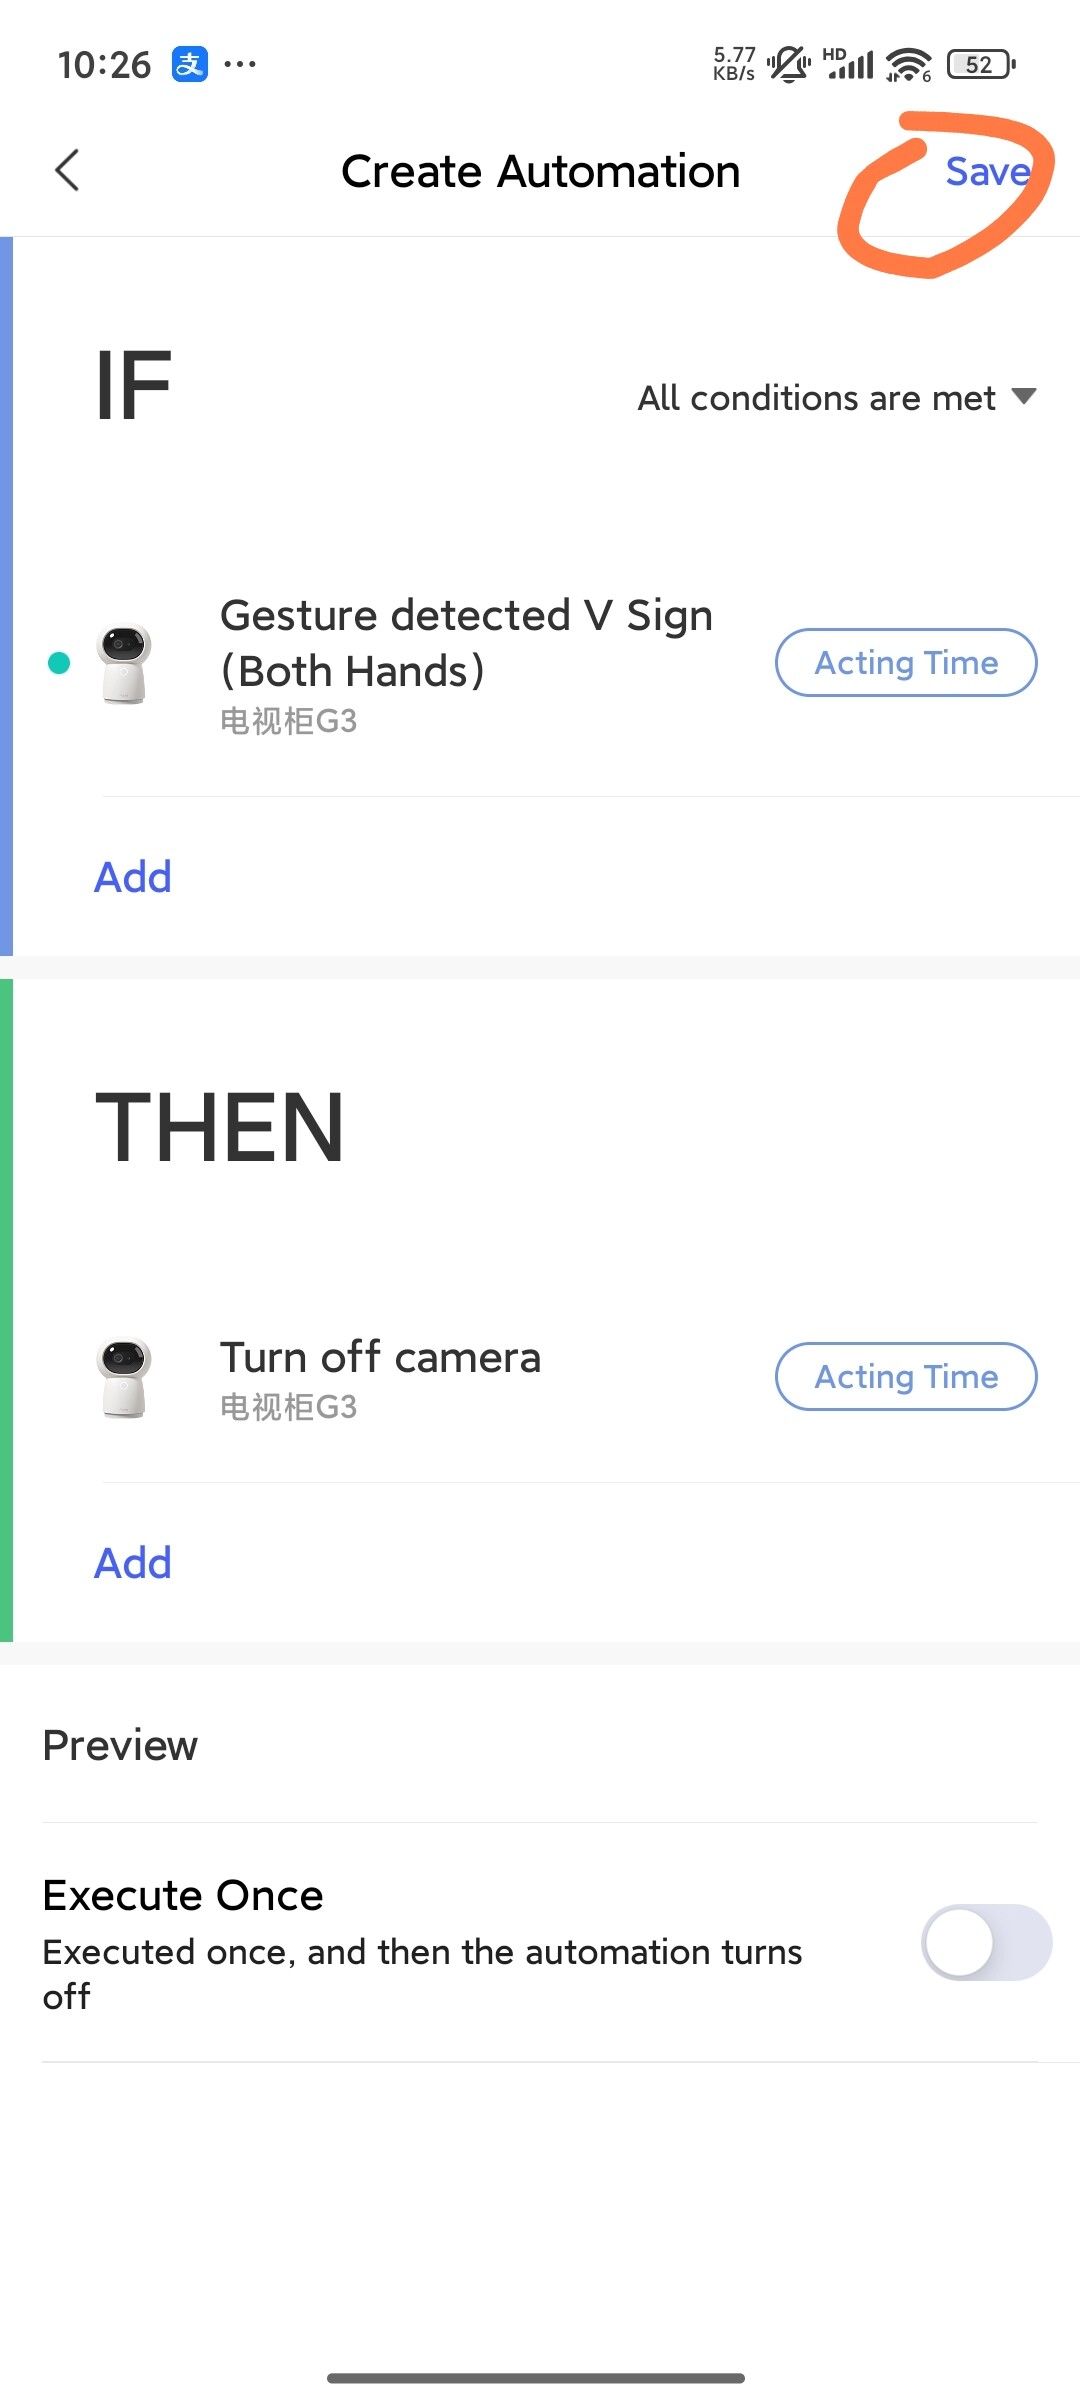Click the dropdown triangle beside condition mode
The width and height of the screenshot is (1080, 2400).
click(1024, 396)
